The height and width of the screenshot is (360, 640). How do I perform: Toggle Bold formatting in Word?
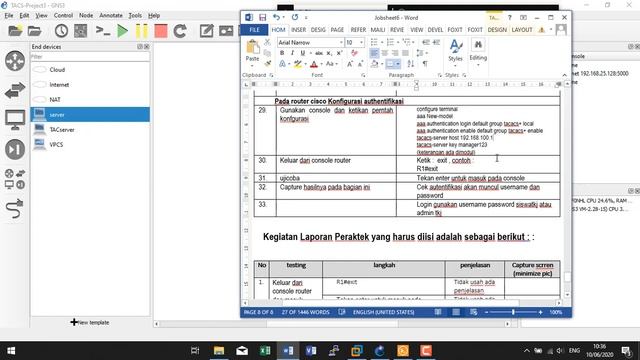point(282,53)
